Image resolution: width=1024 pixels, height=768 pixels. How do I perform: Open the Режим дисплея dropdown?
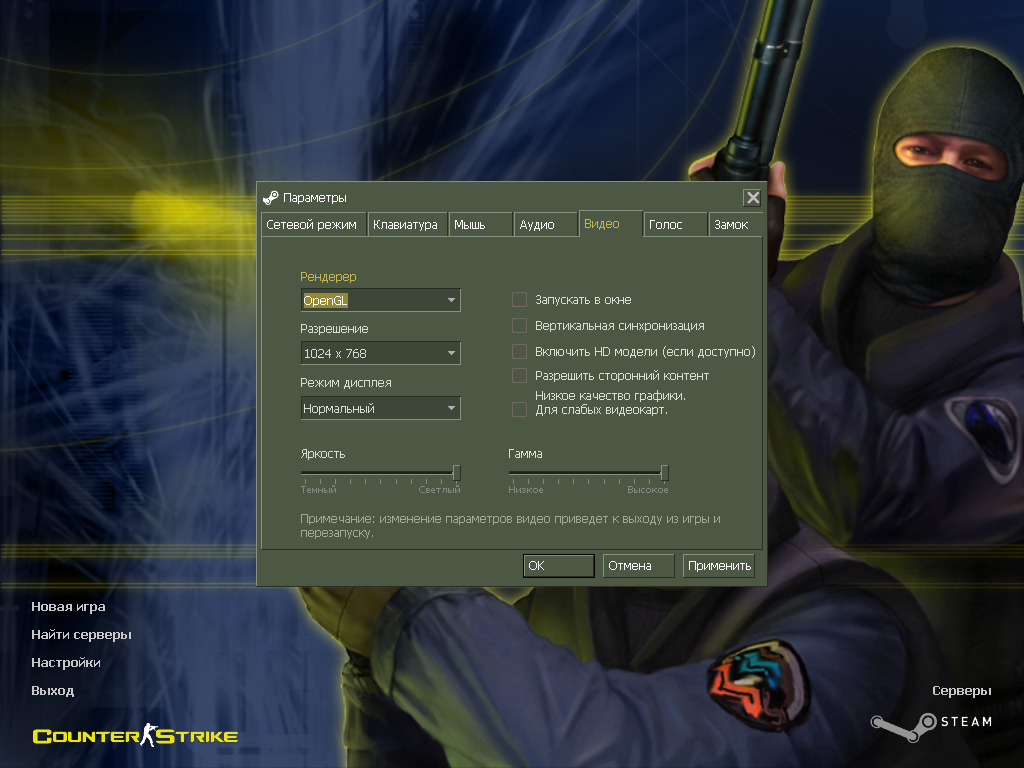(x=381, y=408)
